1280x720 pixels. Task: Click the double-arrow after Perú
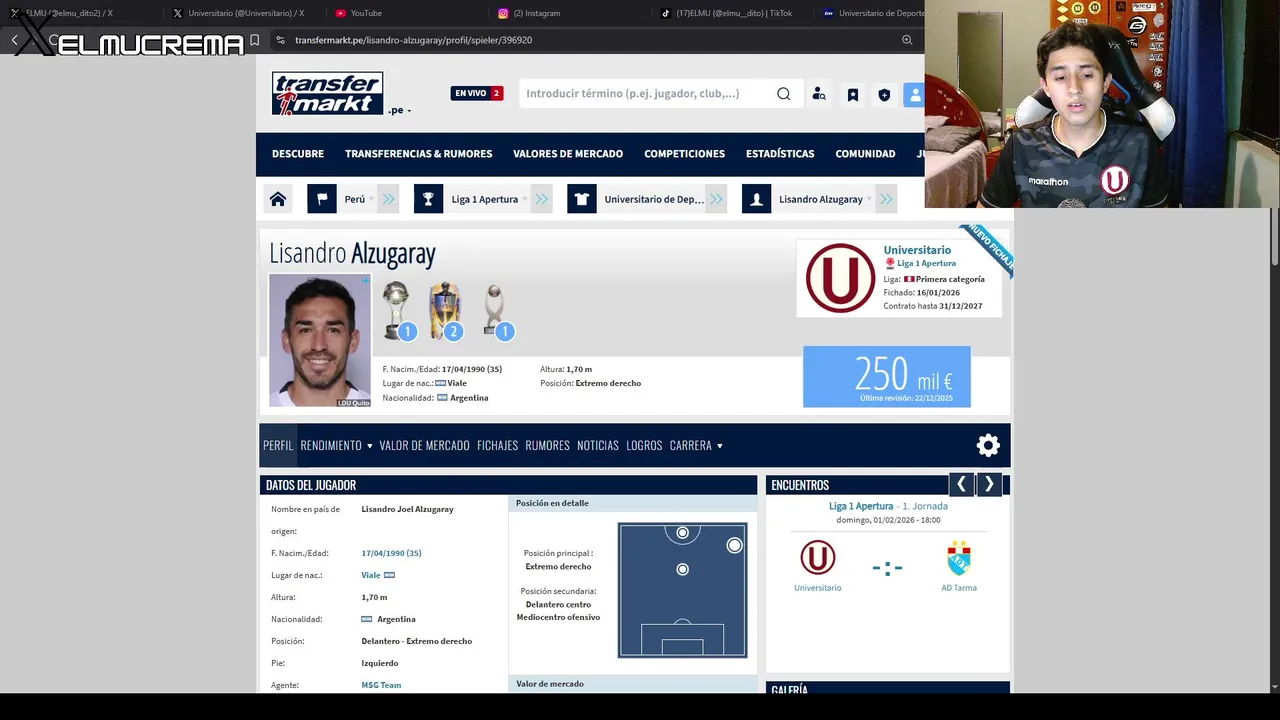pyautogui.click(x=389, y=199)
